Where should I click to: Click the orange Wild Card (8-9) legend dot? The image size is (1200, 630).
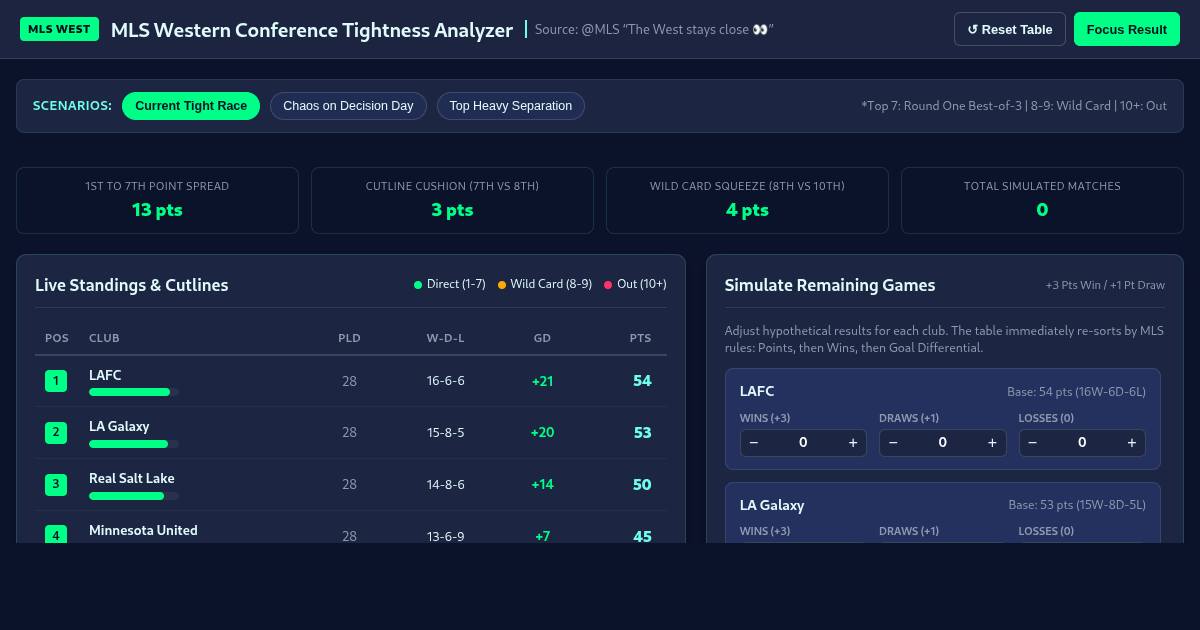[x=502, y=285]
